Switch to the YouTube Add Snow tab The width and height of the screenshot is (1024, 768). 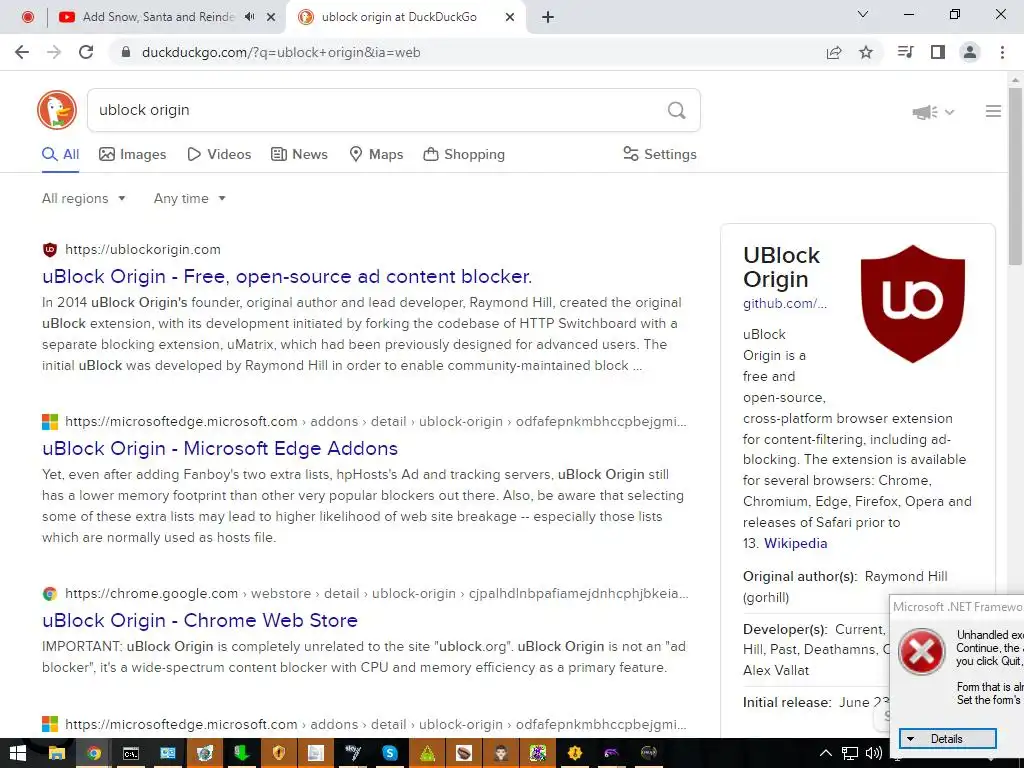click(157, 17)
